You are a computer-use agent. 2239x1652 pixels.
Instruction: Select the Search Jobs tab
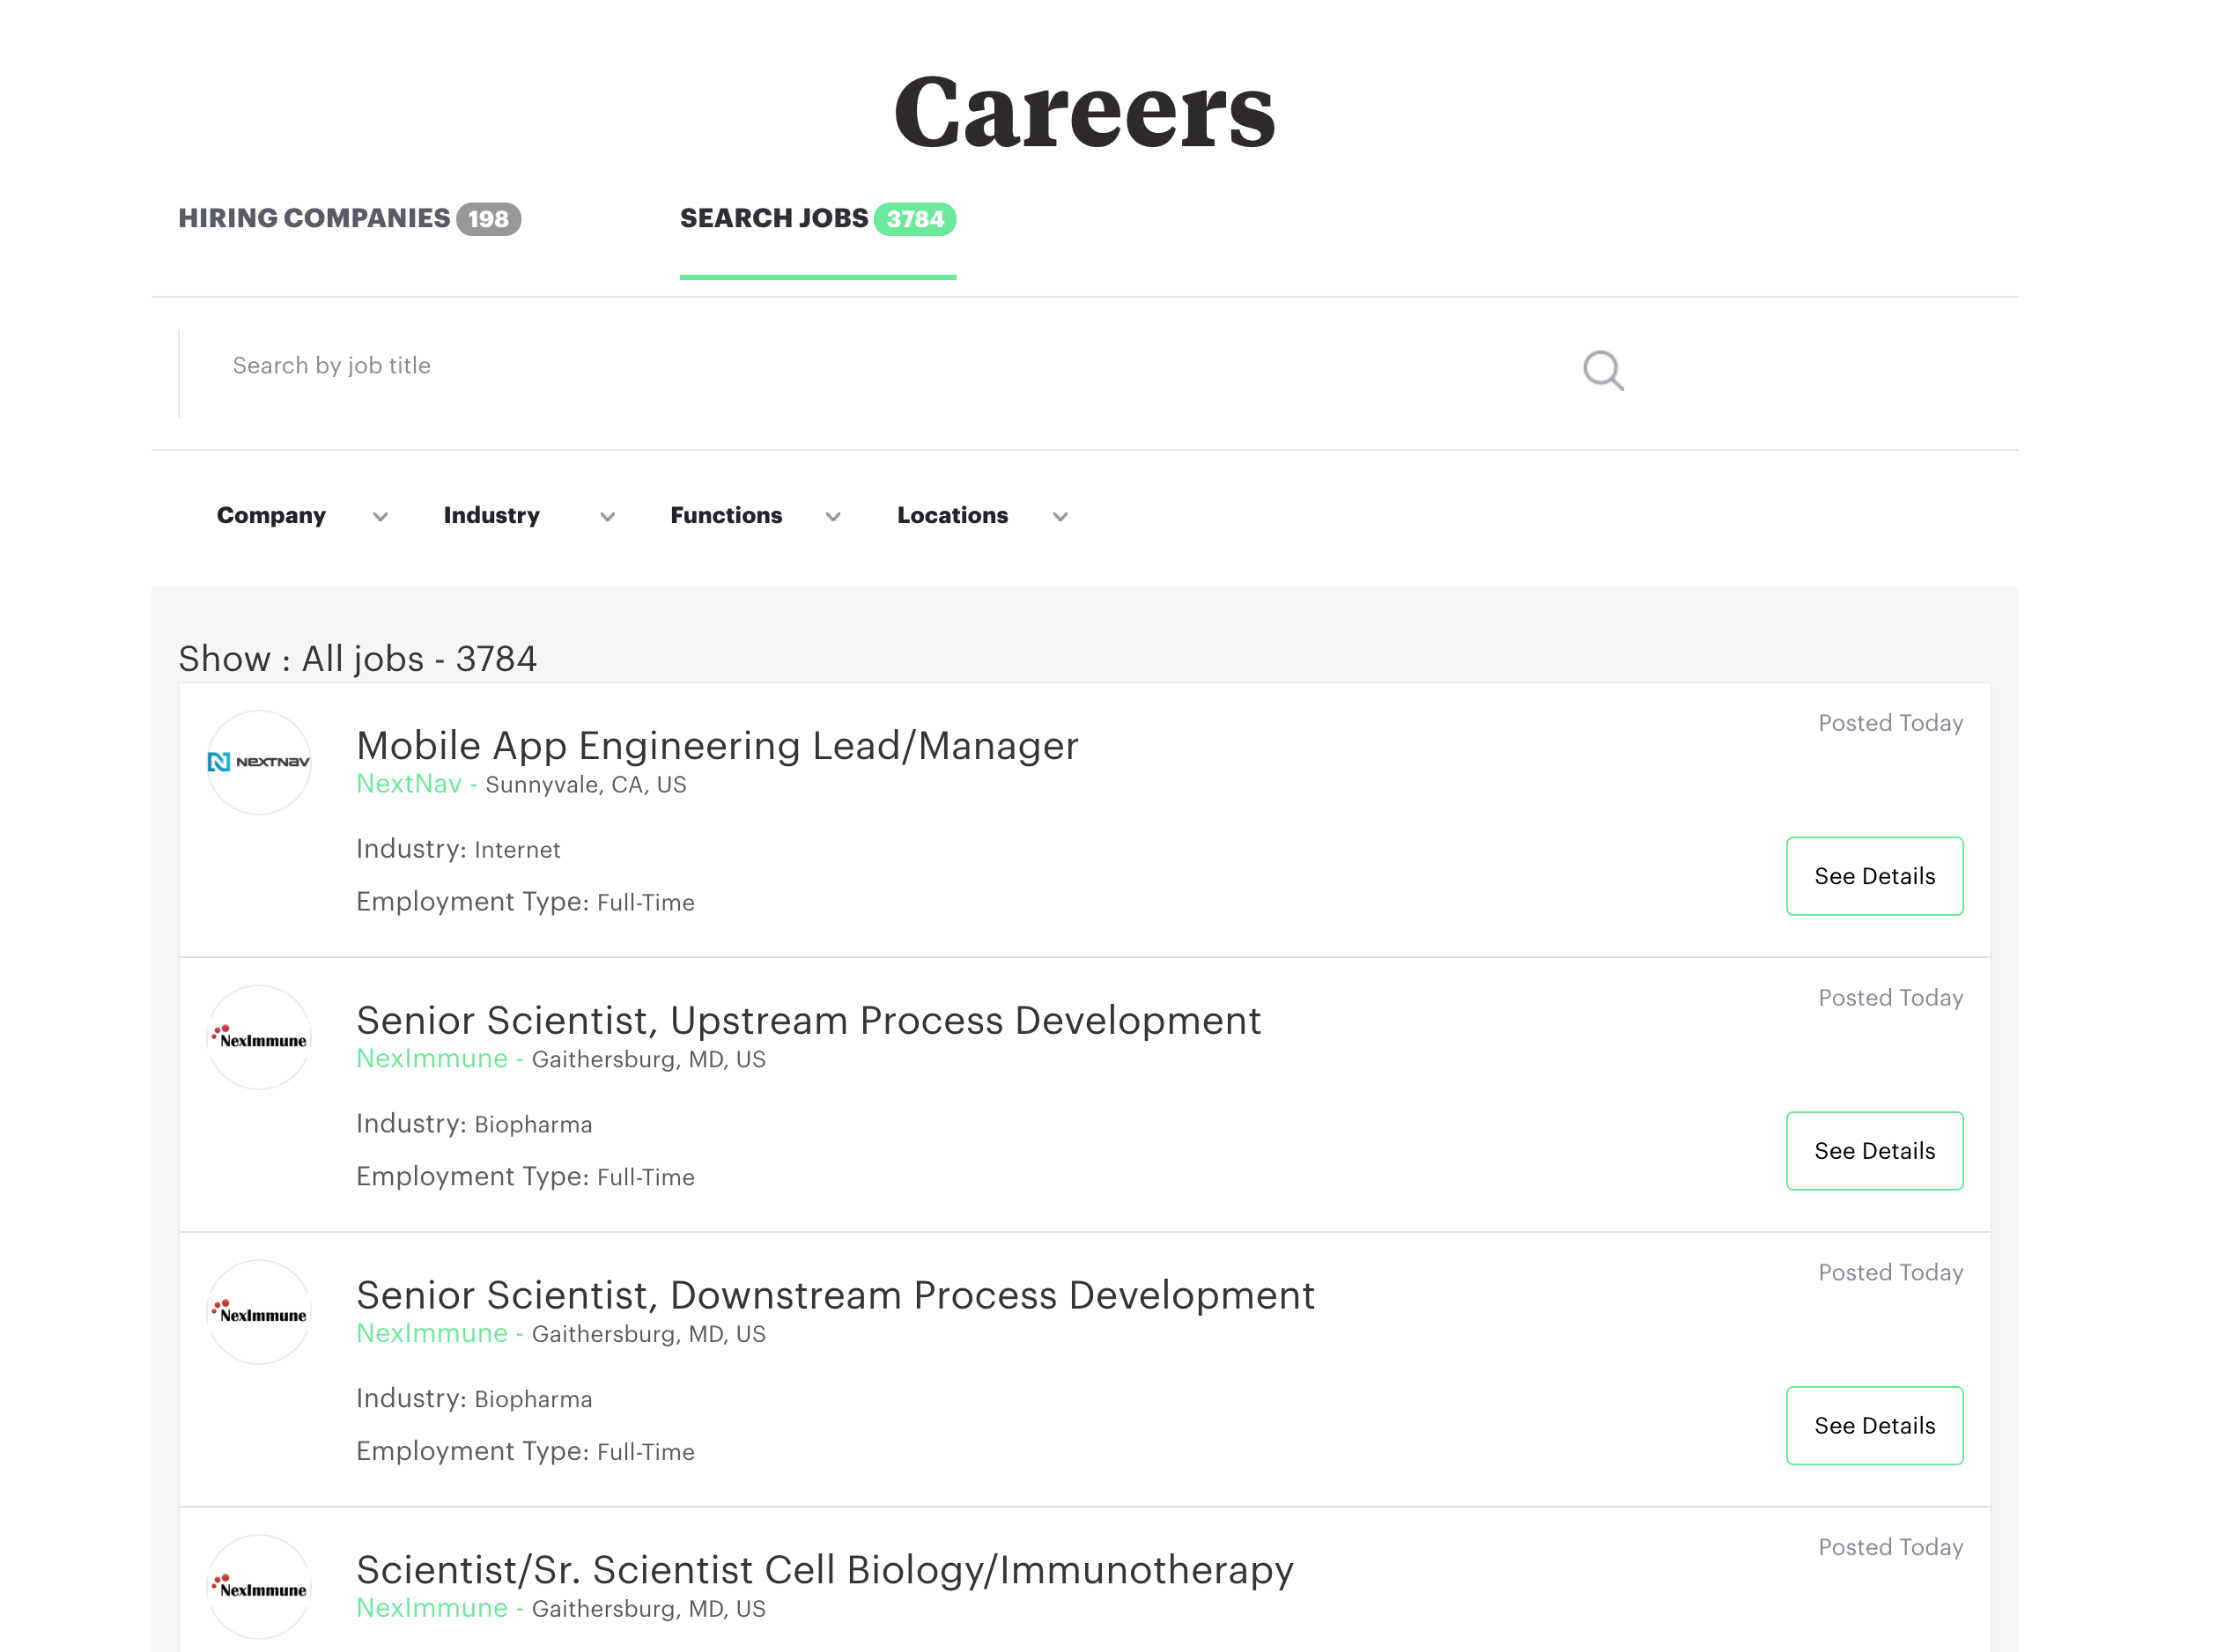click(816, 218)
